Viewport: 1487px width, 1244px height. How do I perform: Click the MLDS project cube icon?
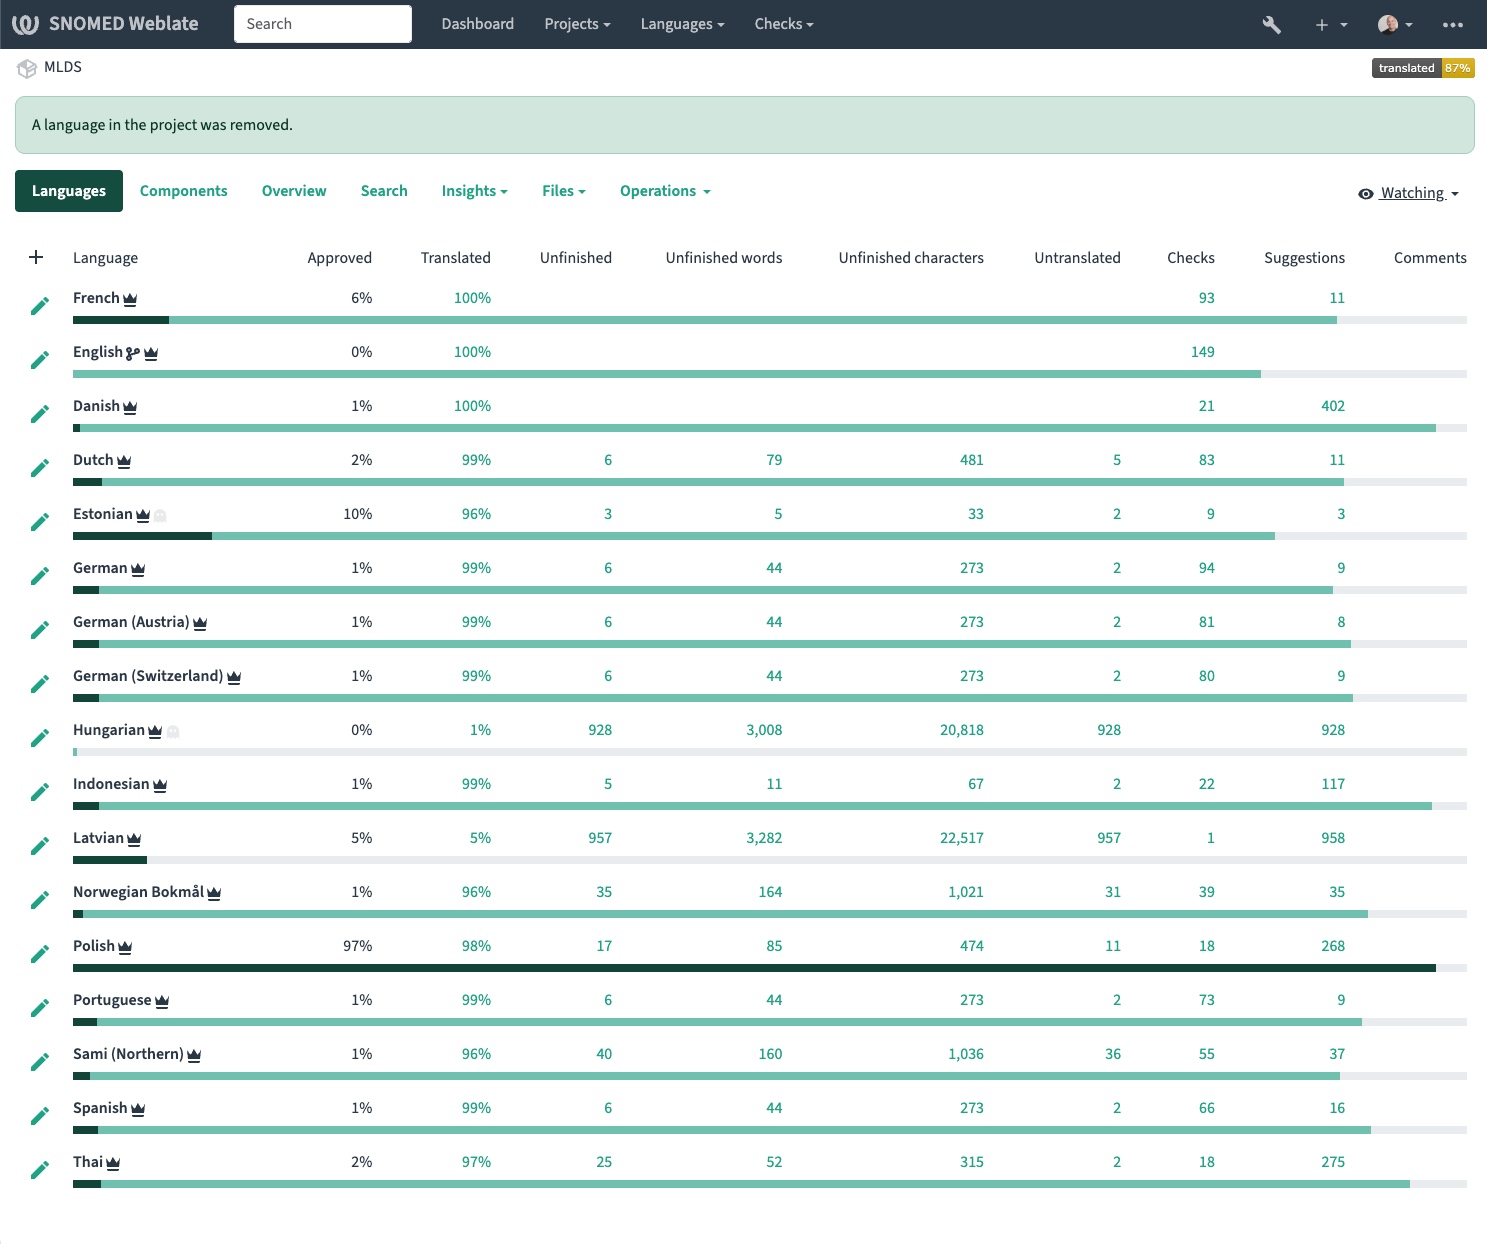point(27,68)
